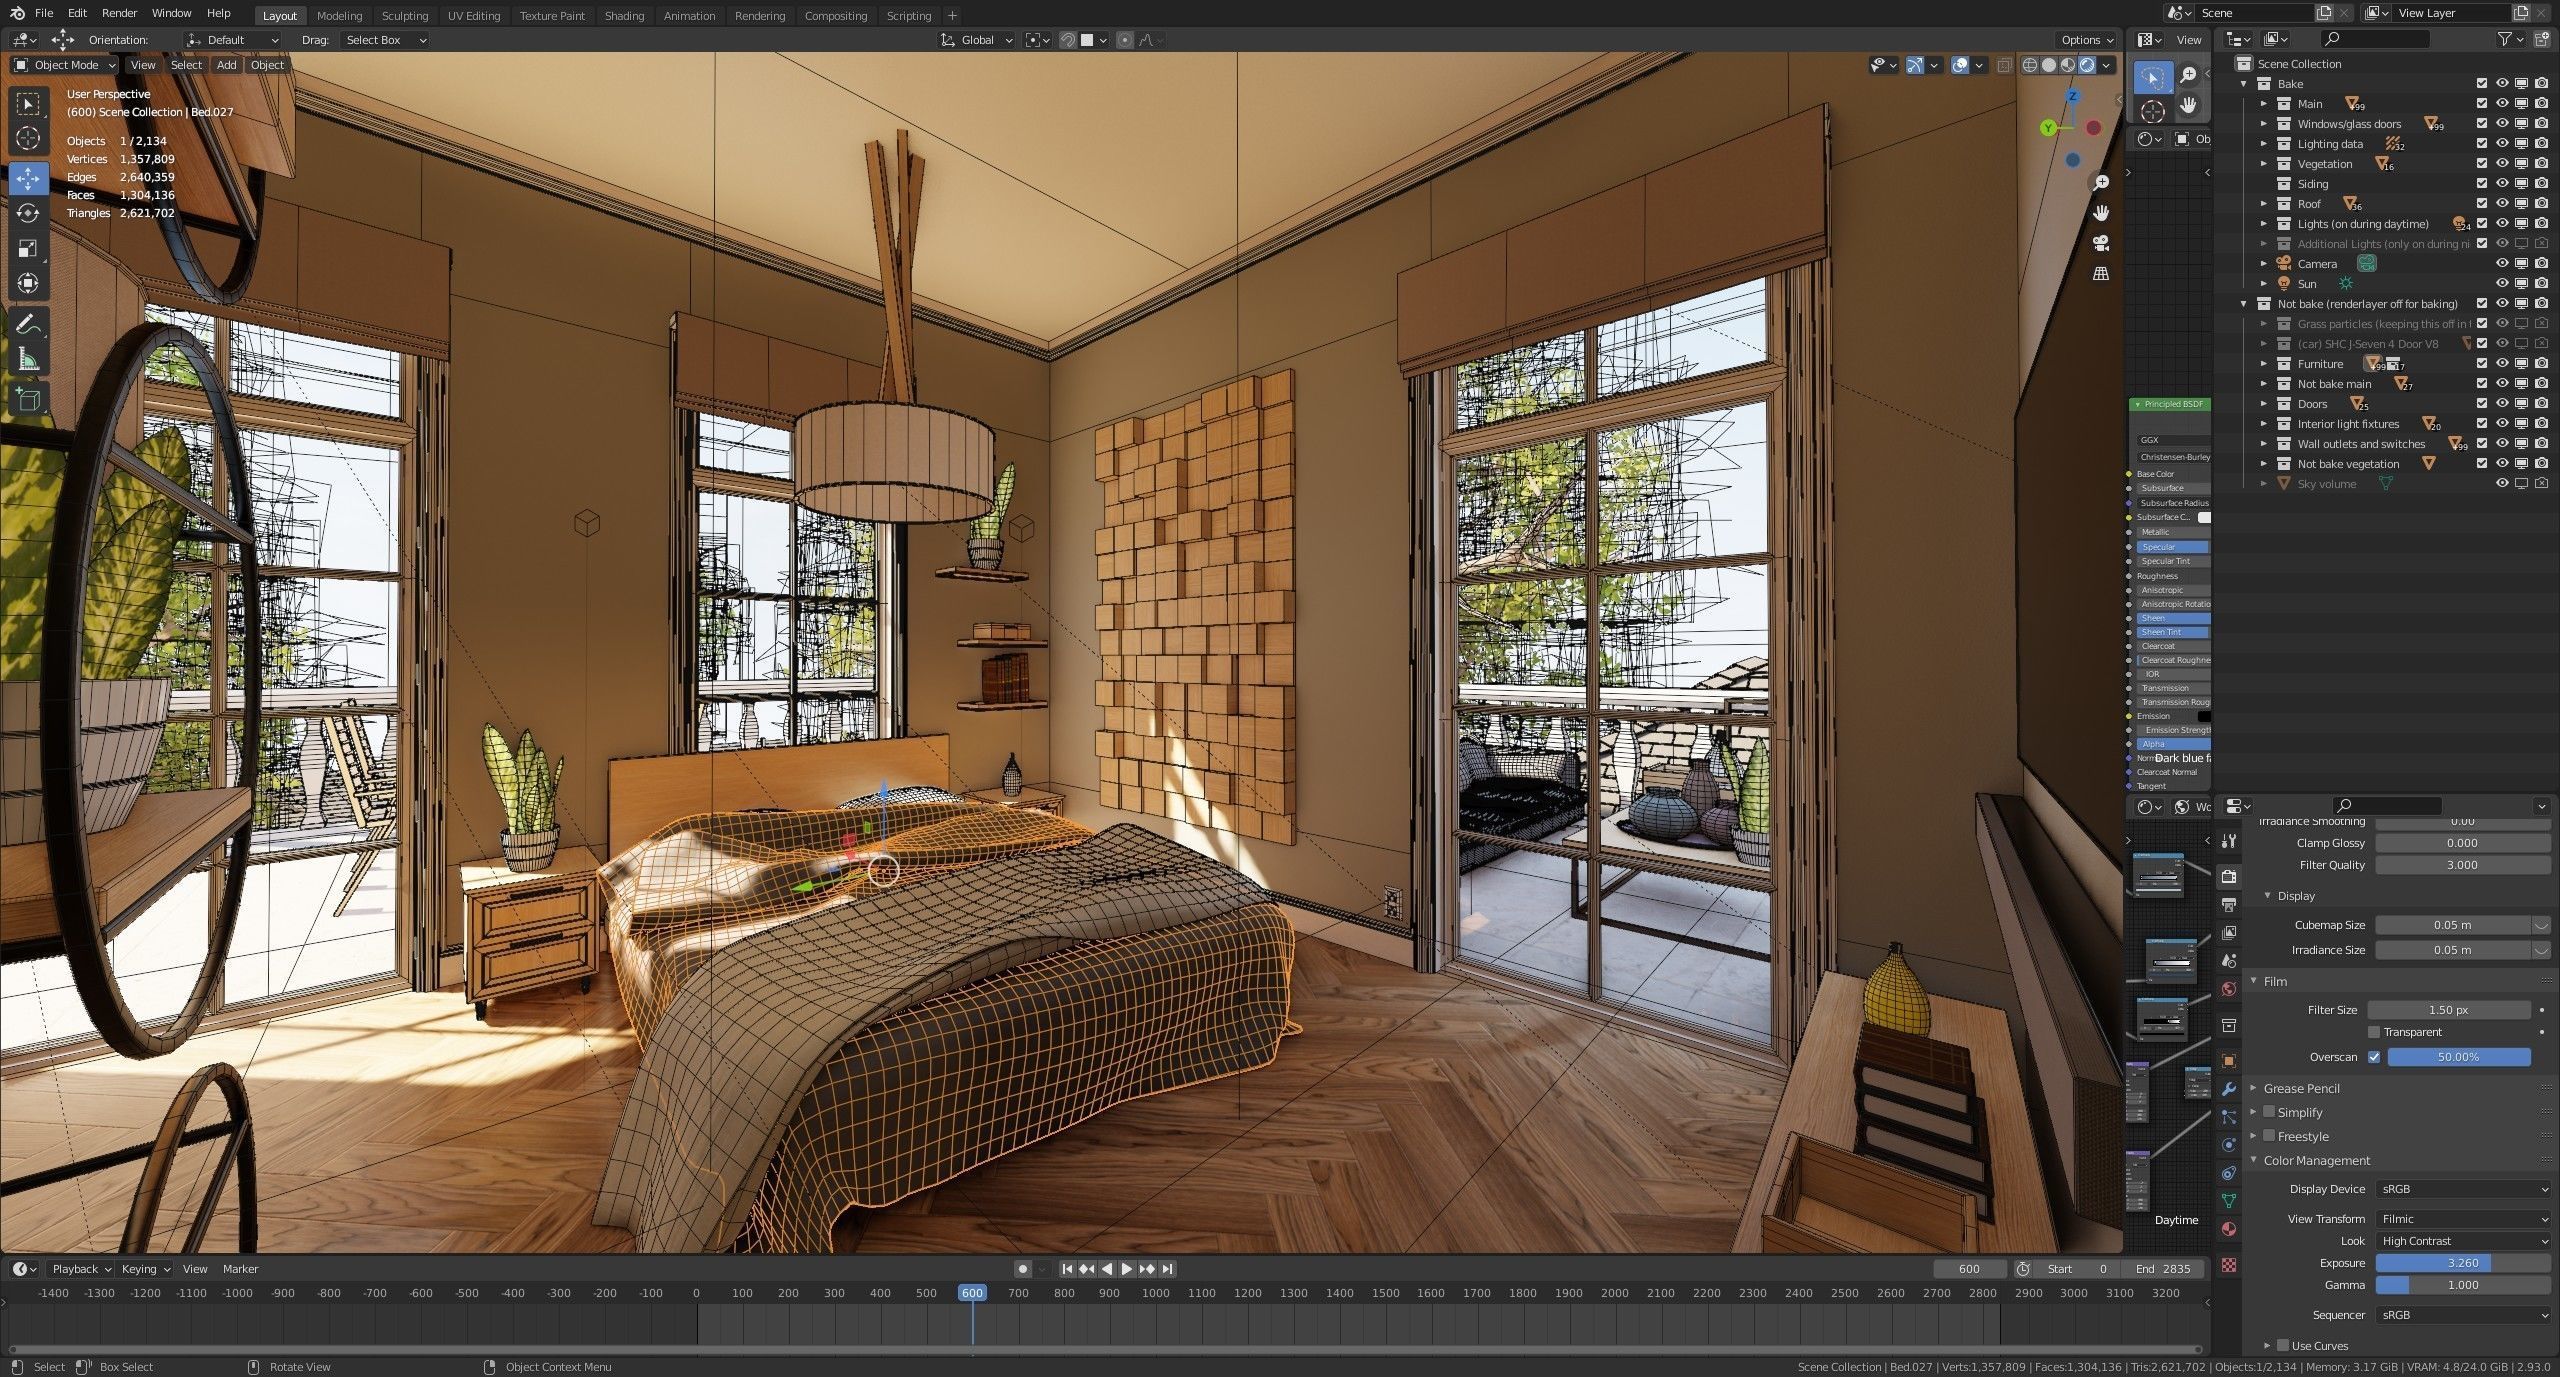Collapse the Bake collection
Screen dimensions: 2560x1377
(2244, 84)
